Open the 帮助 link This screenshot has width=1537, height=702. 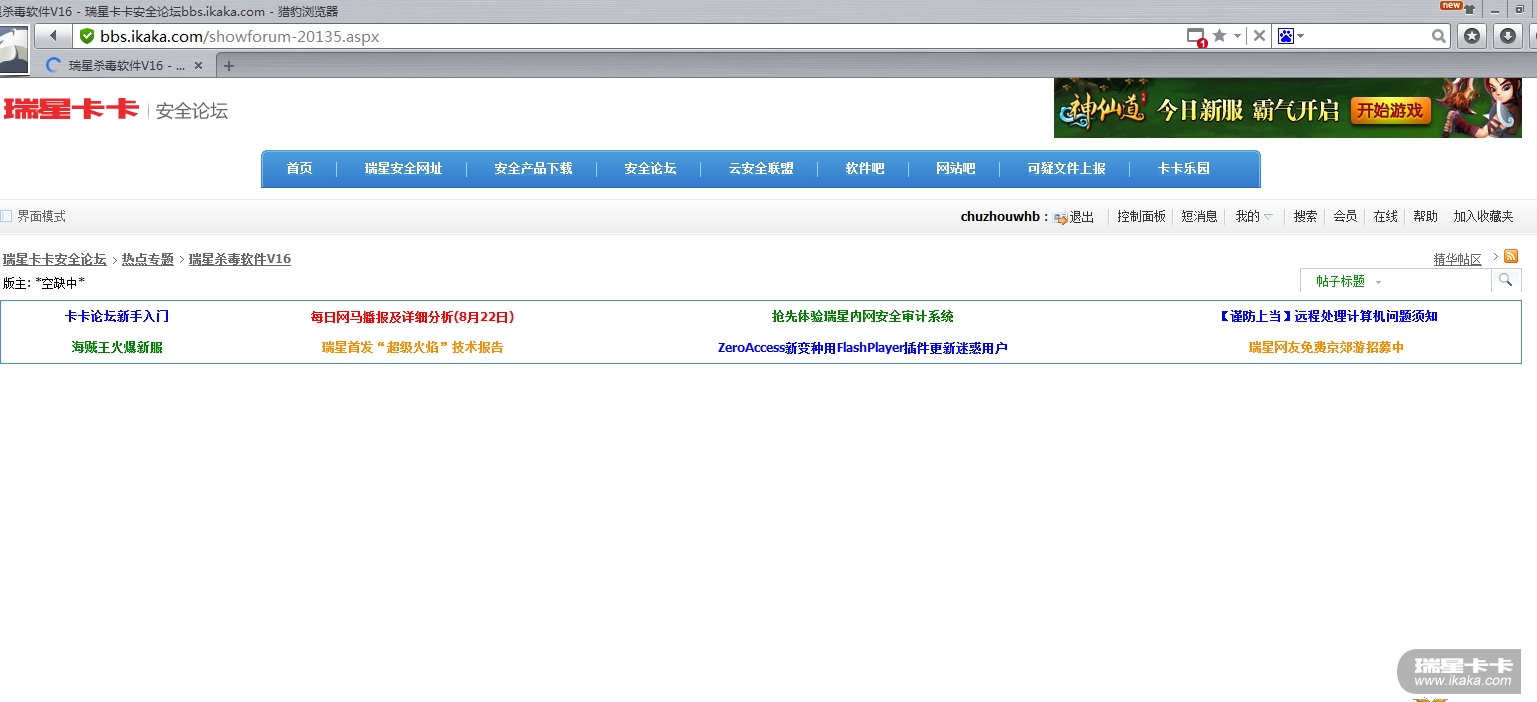(x=1425, y=216)
